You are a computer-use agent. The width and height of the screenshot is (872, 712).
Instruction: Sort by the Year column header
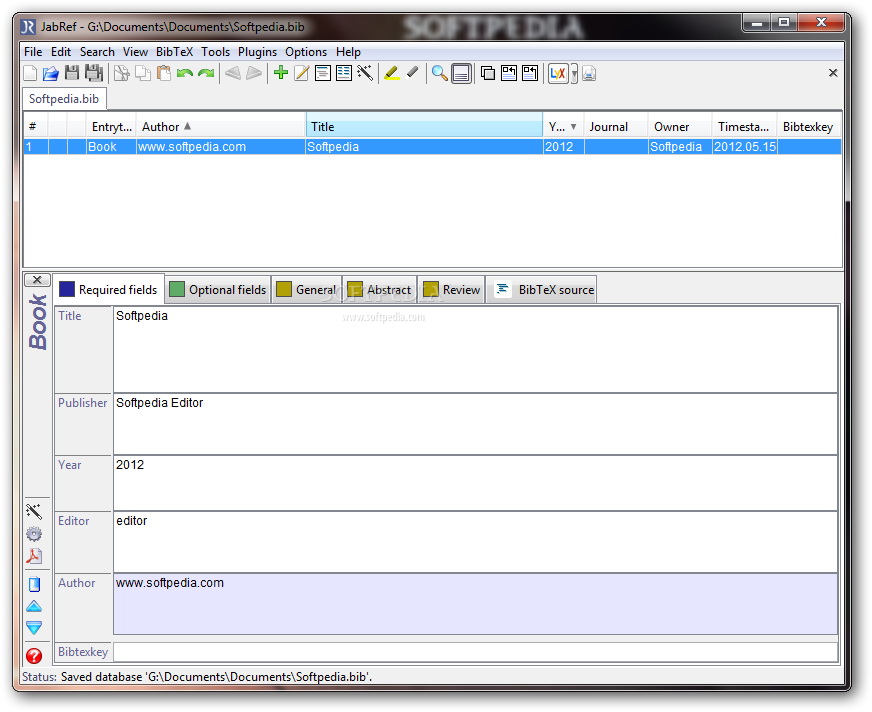pyautogui.click(x=563, y=127)
